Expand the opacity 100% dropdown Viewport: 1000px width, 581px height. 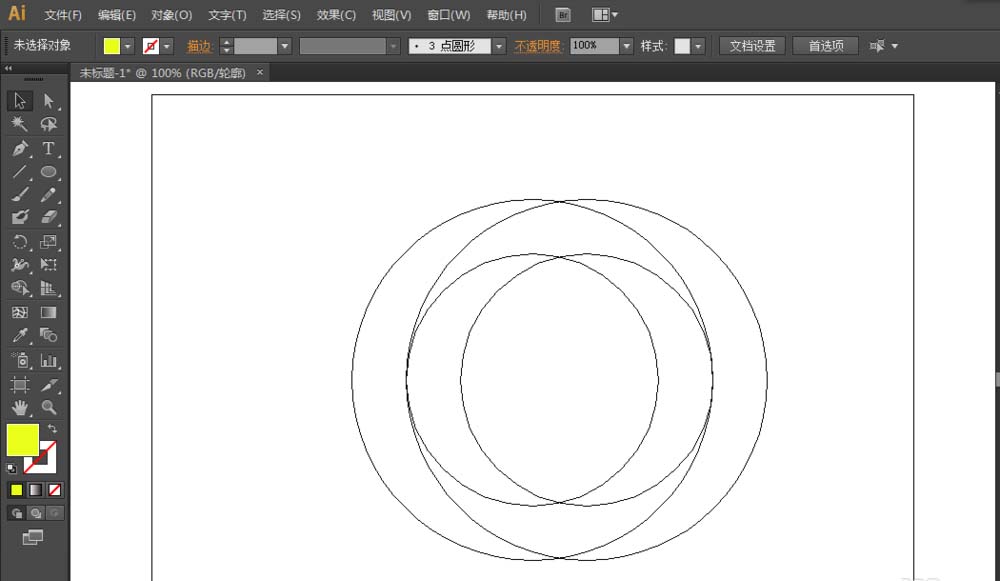click(627, 46)
